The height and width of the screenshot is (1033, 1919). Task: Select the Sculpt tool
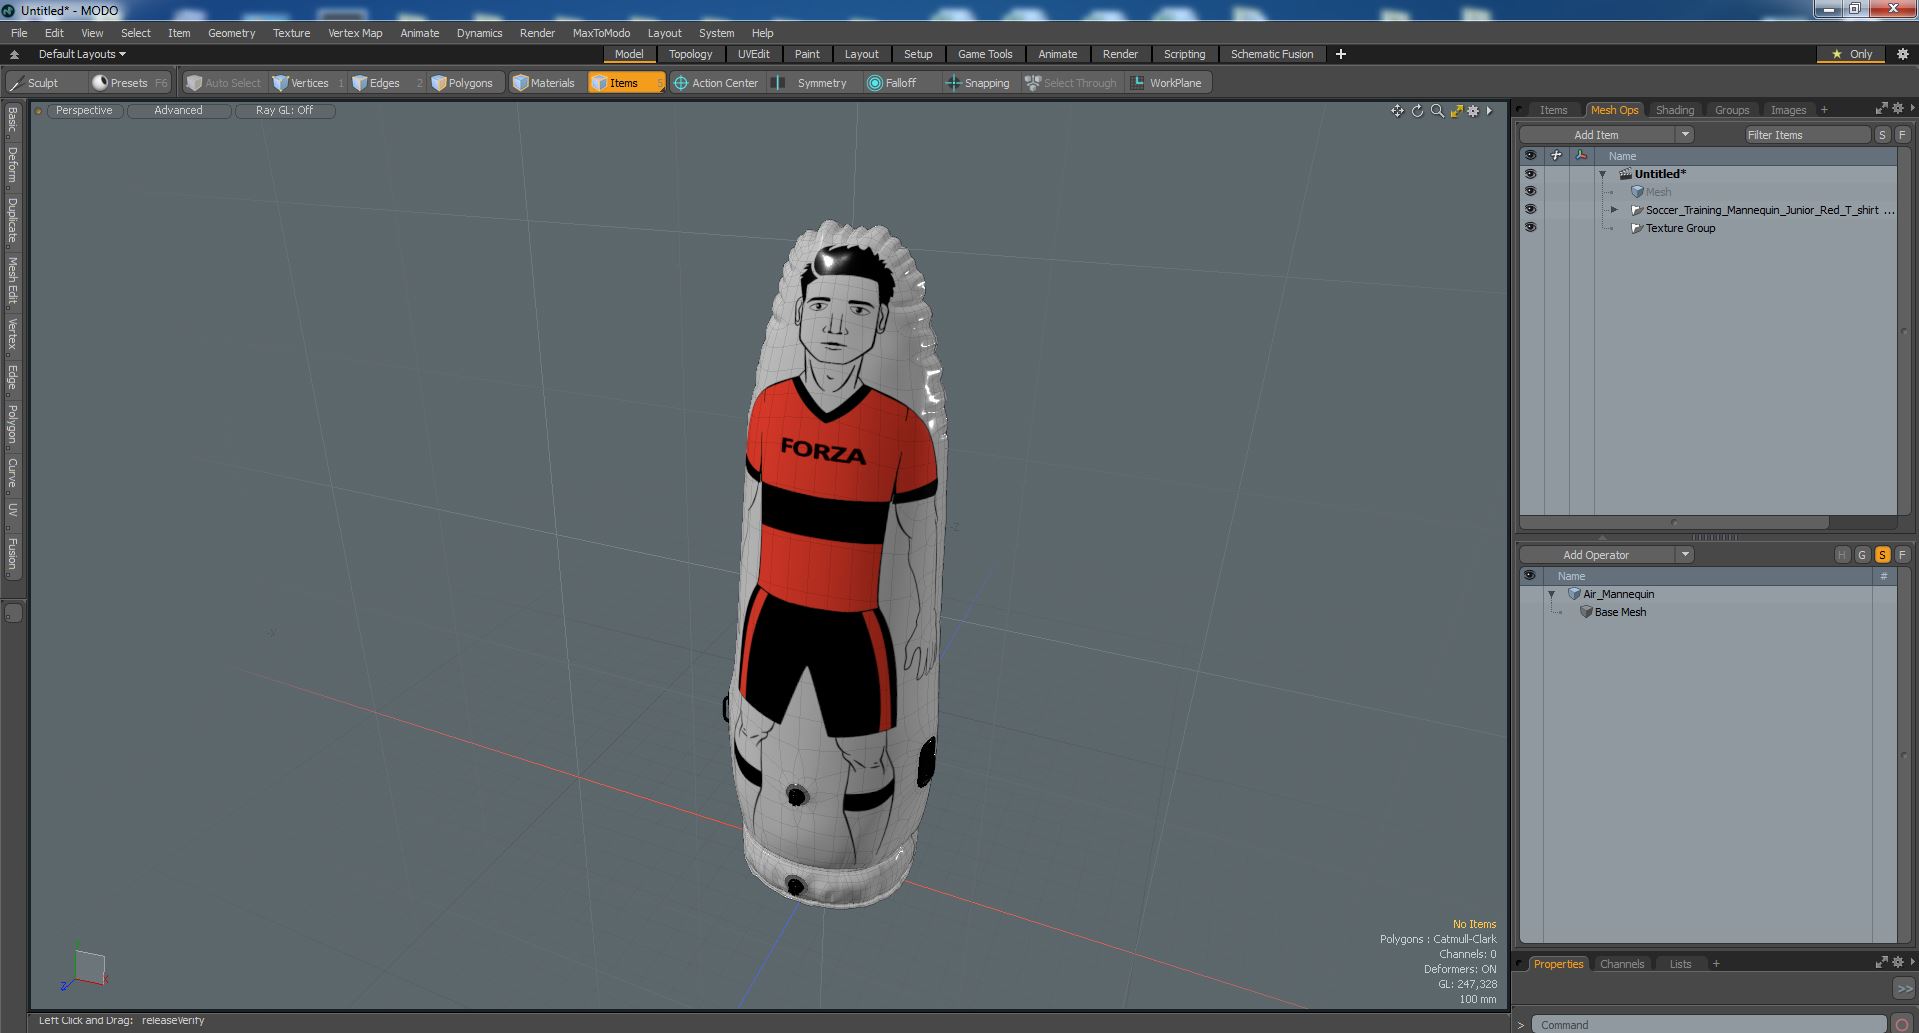click(43, 83)
